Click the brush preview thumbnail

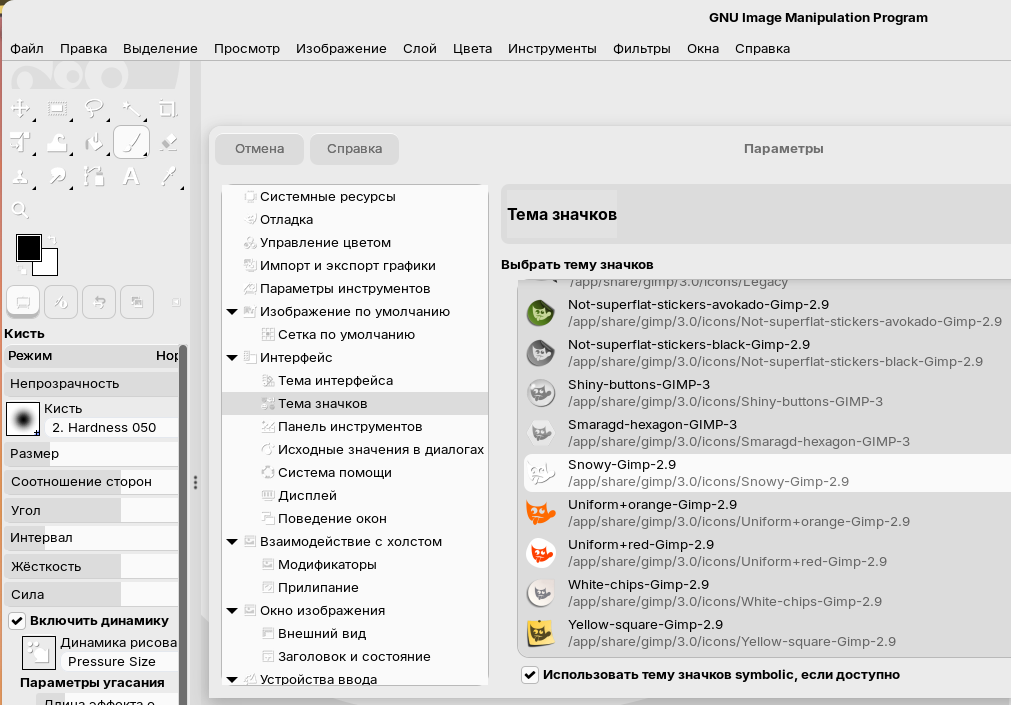(x=23, y=419)
